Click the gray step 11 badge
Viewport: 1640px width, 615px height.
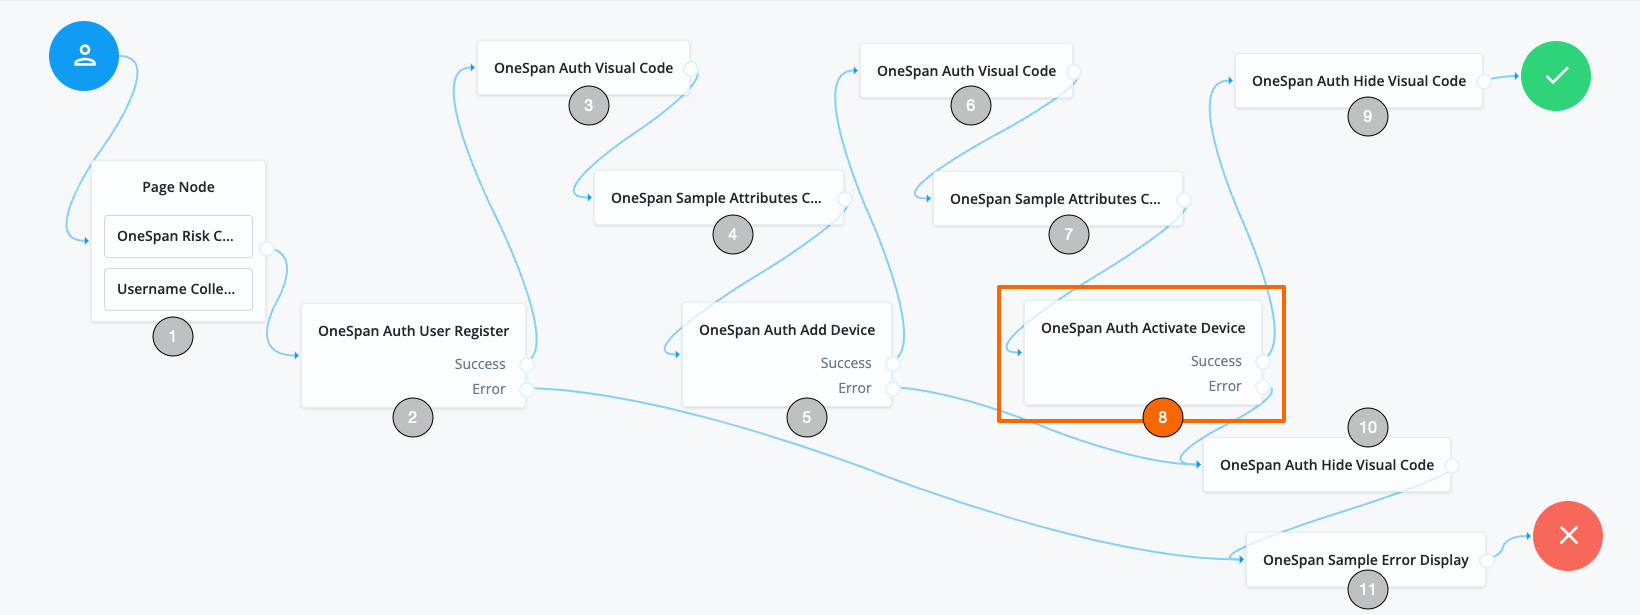tap(1367, 589)
